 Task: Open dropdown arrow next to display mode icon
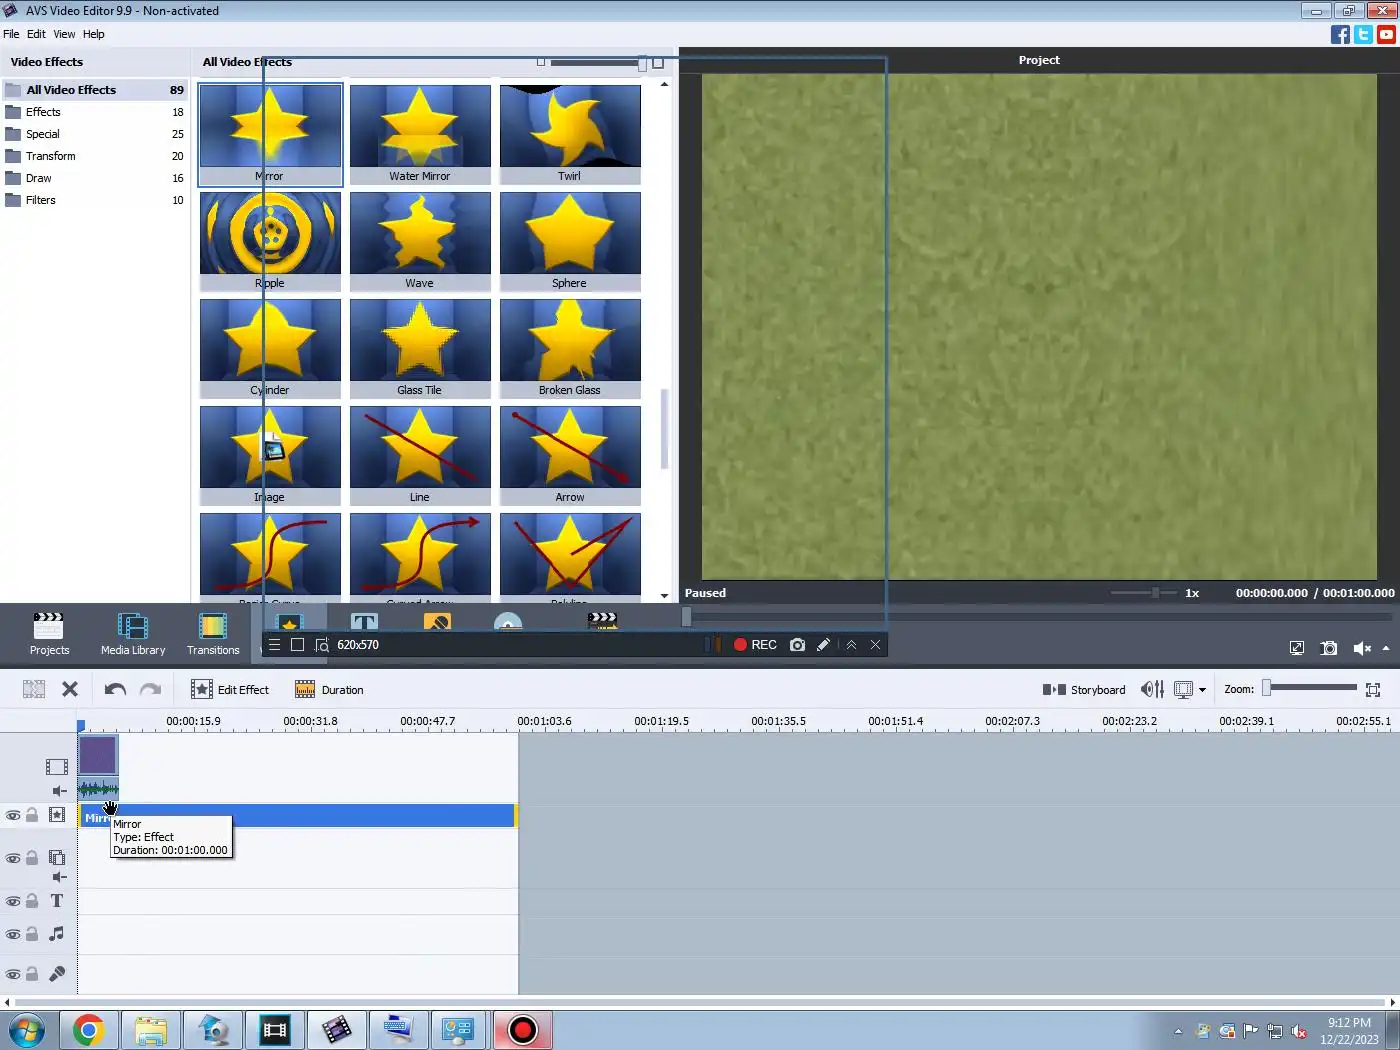point(1202,689)
